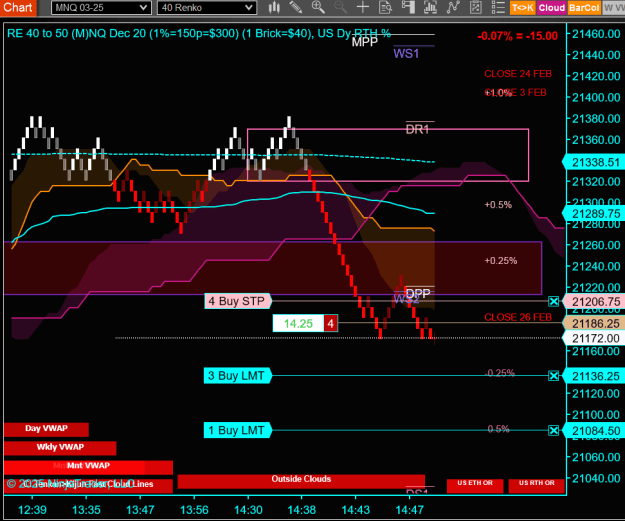Open the indicators line icon
The width and height of the screenshot is (625, 521).
click(x=453, y=7)
